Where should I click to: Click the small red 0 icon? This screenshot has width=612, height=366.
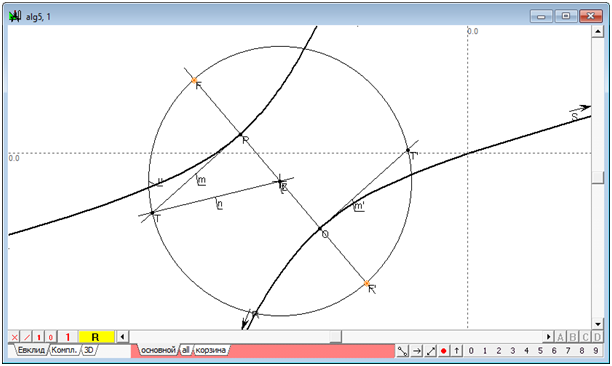tap(51, 337)
